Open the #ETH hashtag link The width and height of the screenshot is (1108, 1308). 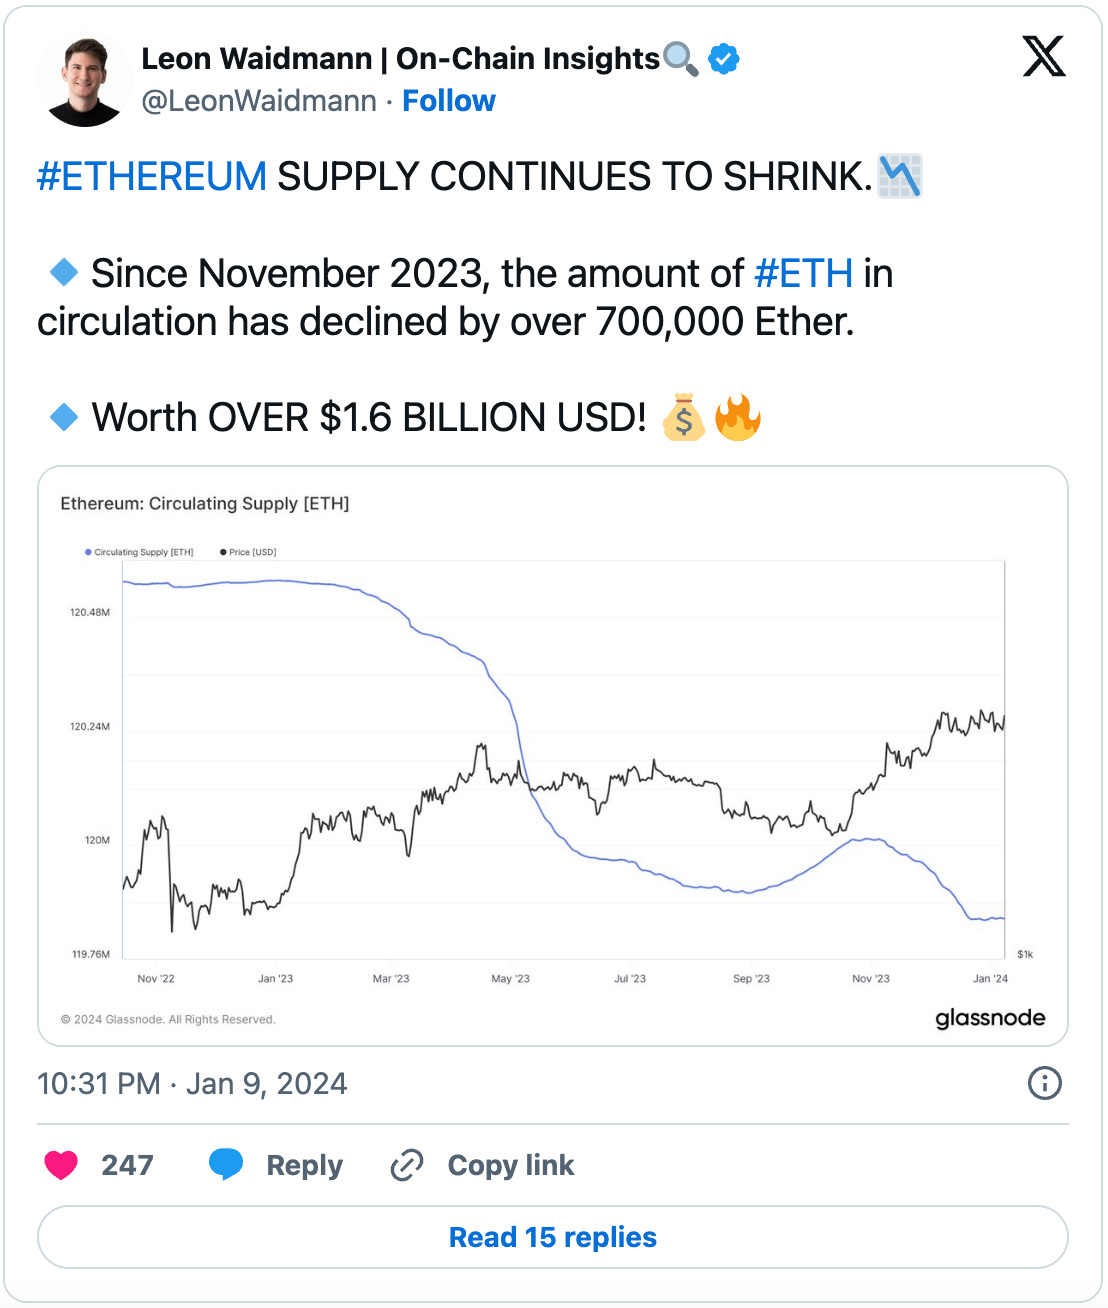click(x=803, y=273)
